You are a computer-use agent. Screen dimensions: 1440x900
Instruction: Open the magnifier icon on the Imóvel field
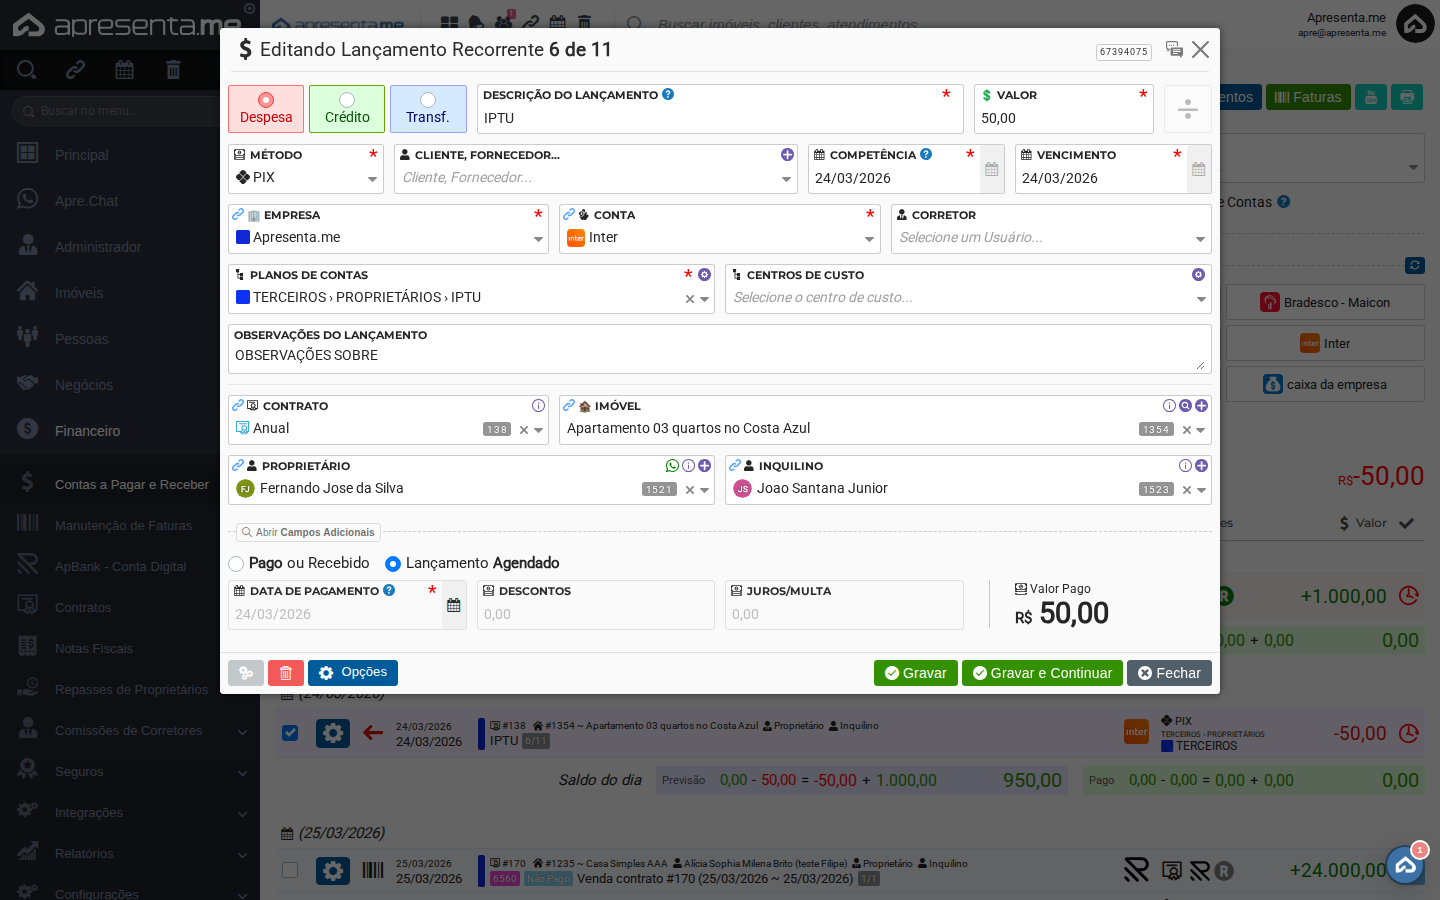(1185, 406)
